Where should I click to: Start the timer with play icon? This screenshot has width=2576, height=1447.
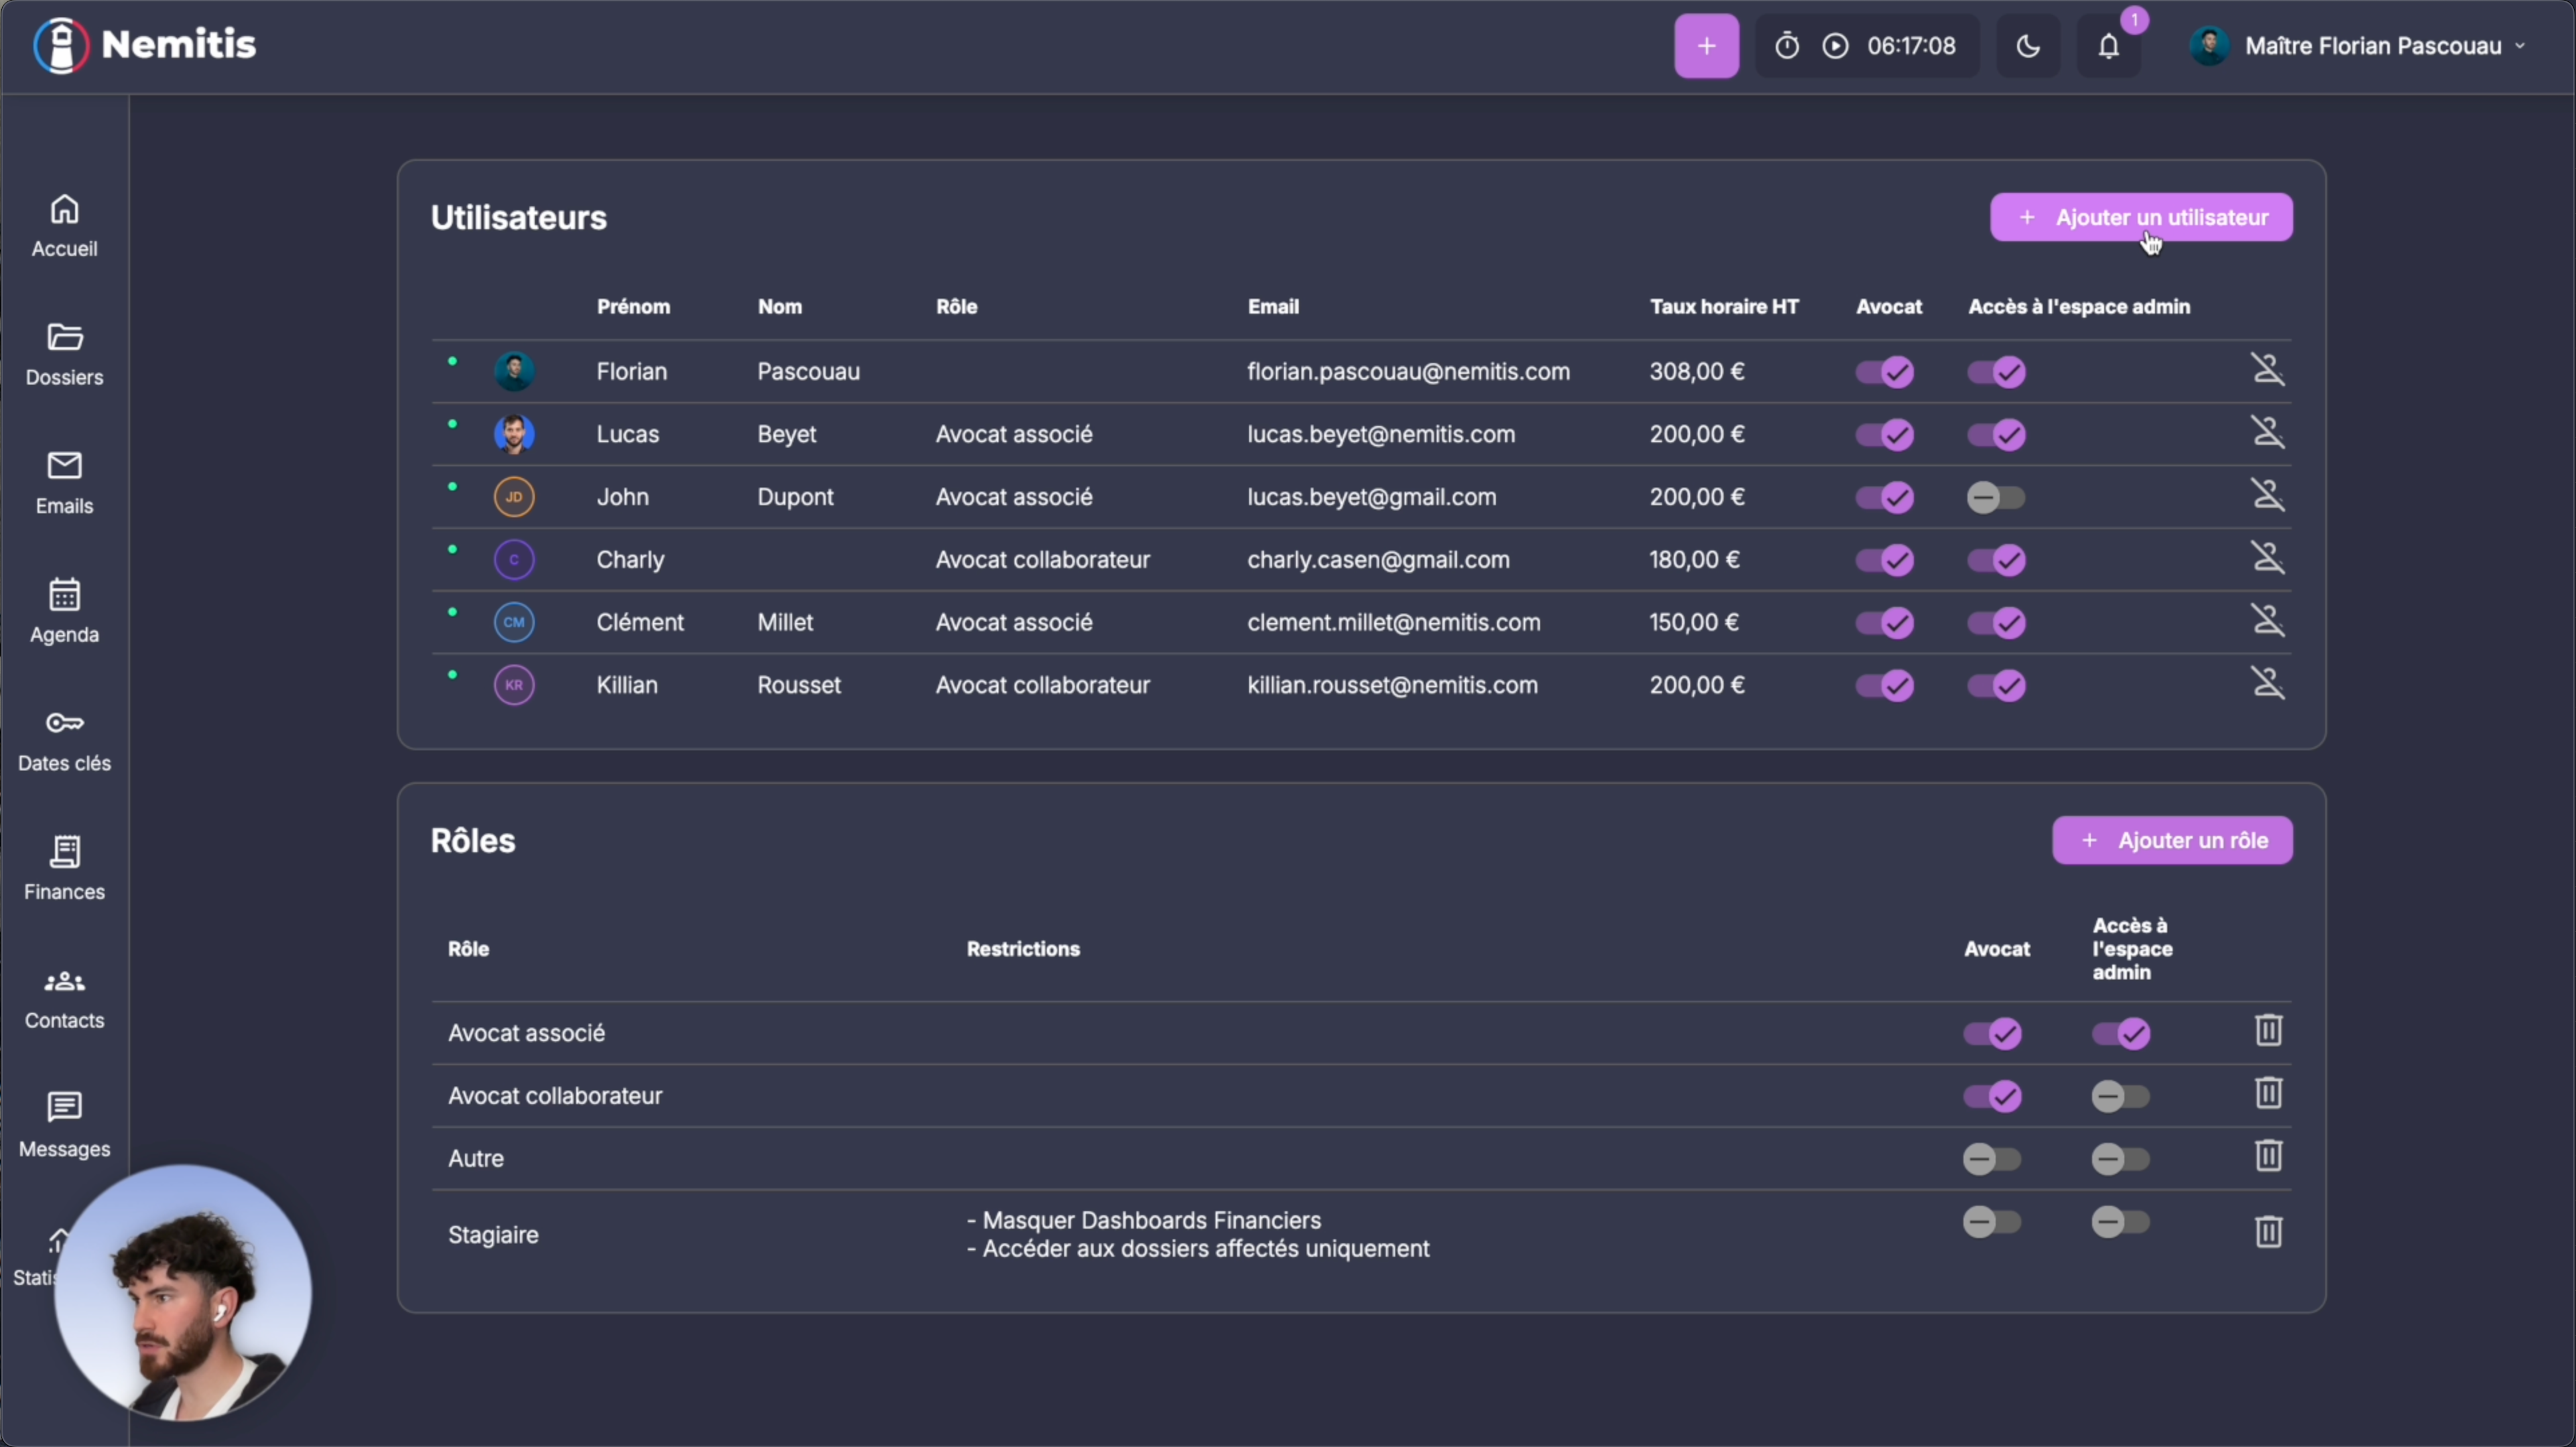pos(1835,46)
